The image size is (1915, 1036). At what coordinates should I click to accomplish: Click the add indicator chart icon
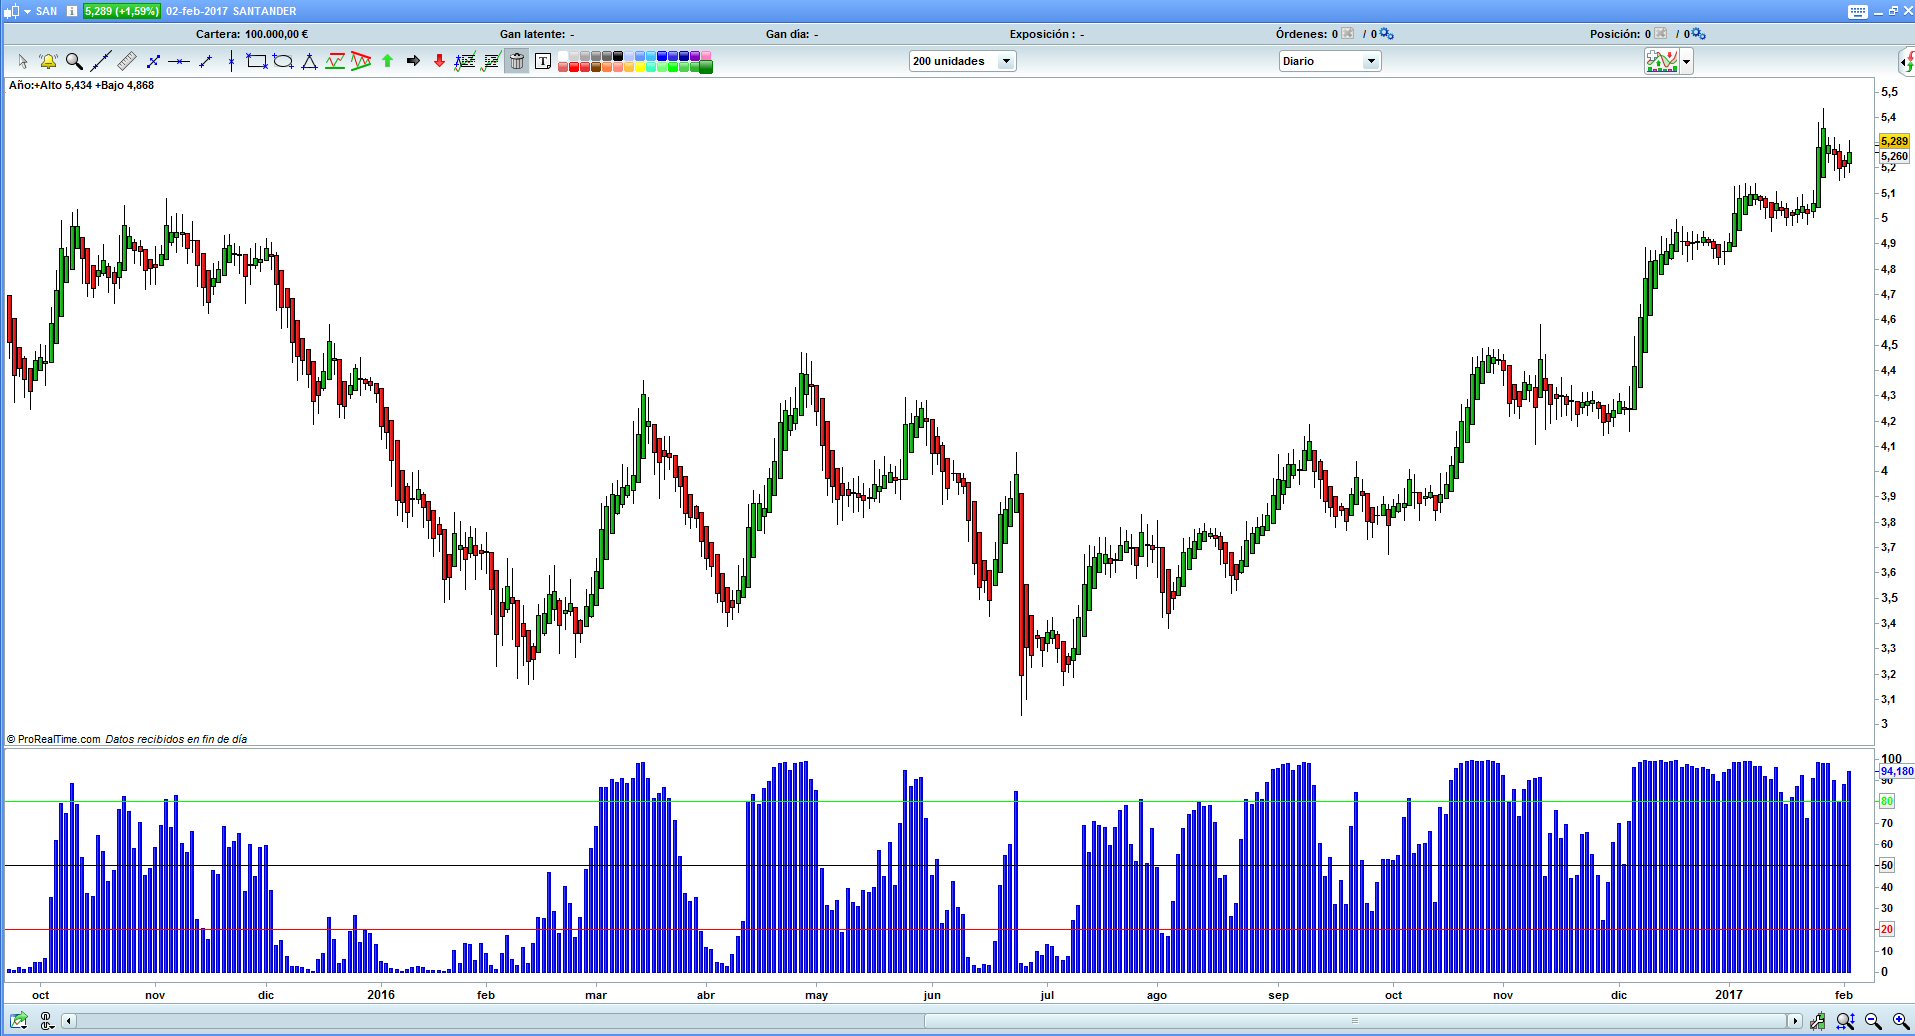pos(1662,61)
